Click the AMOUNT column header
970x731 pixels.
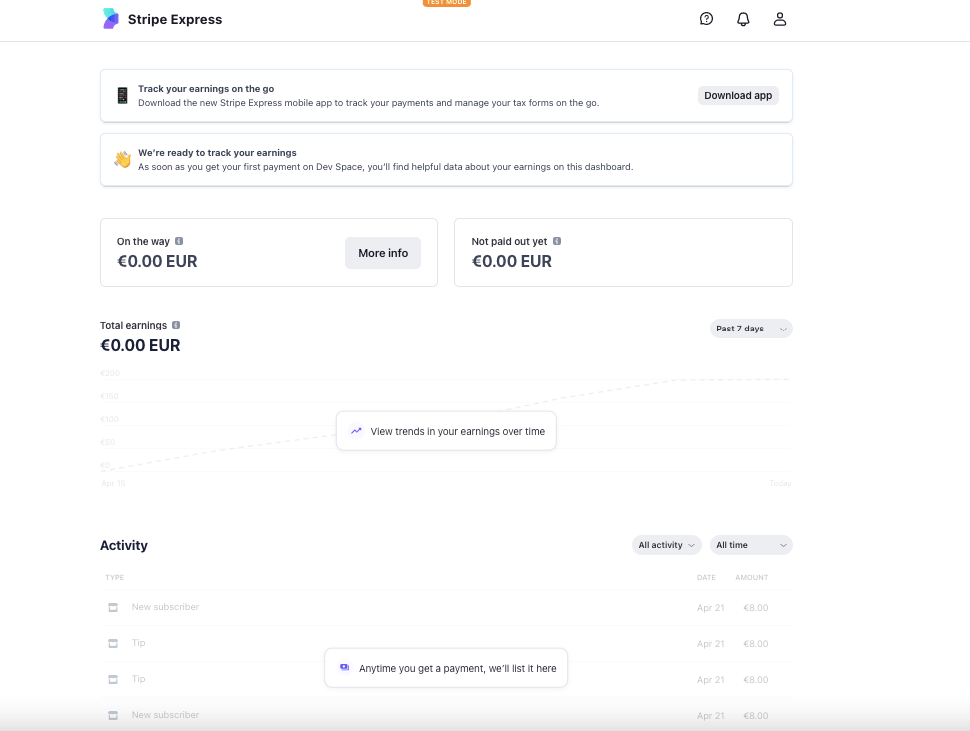[x=752, y=577]
